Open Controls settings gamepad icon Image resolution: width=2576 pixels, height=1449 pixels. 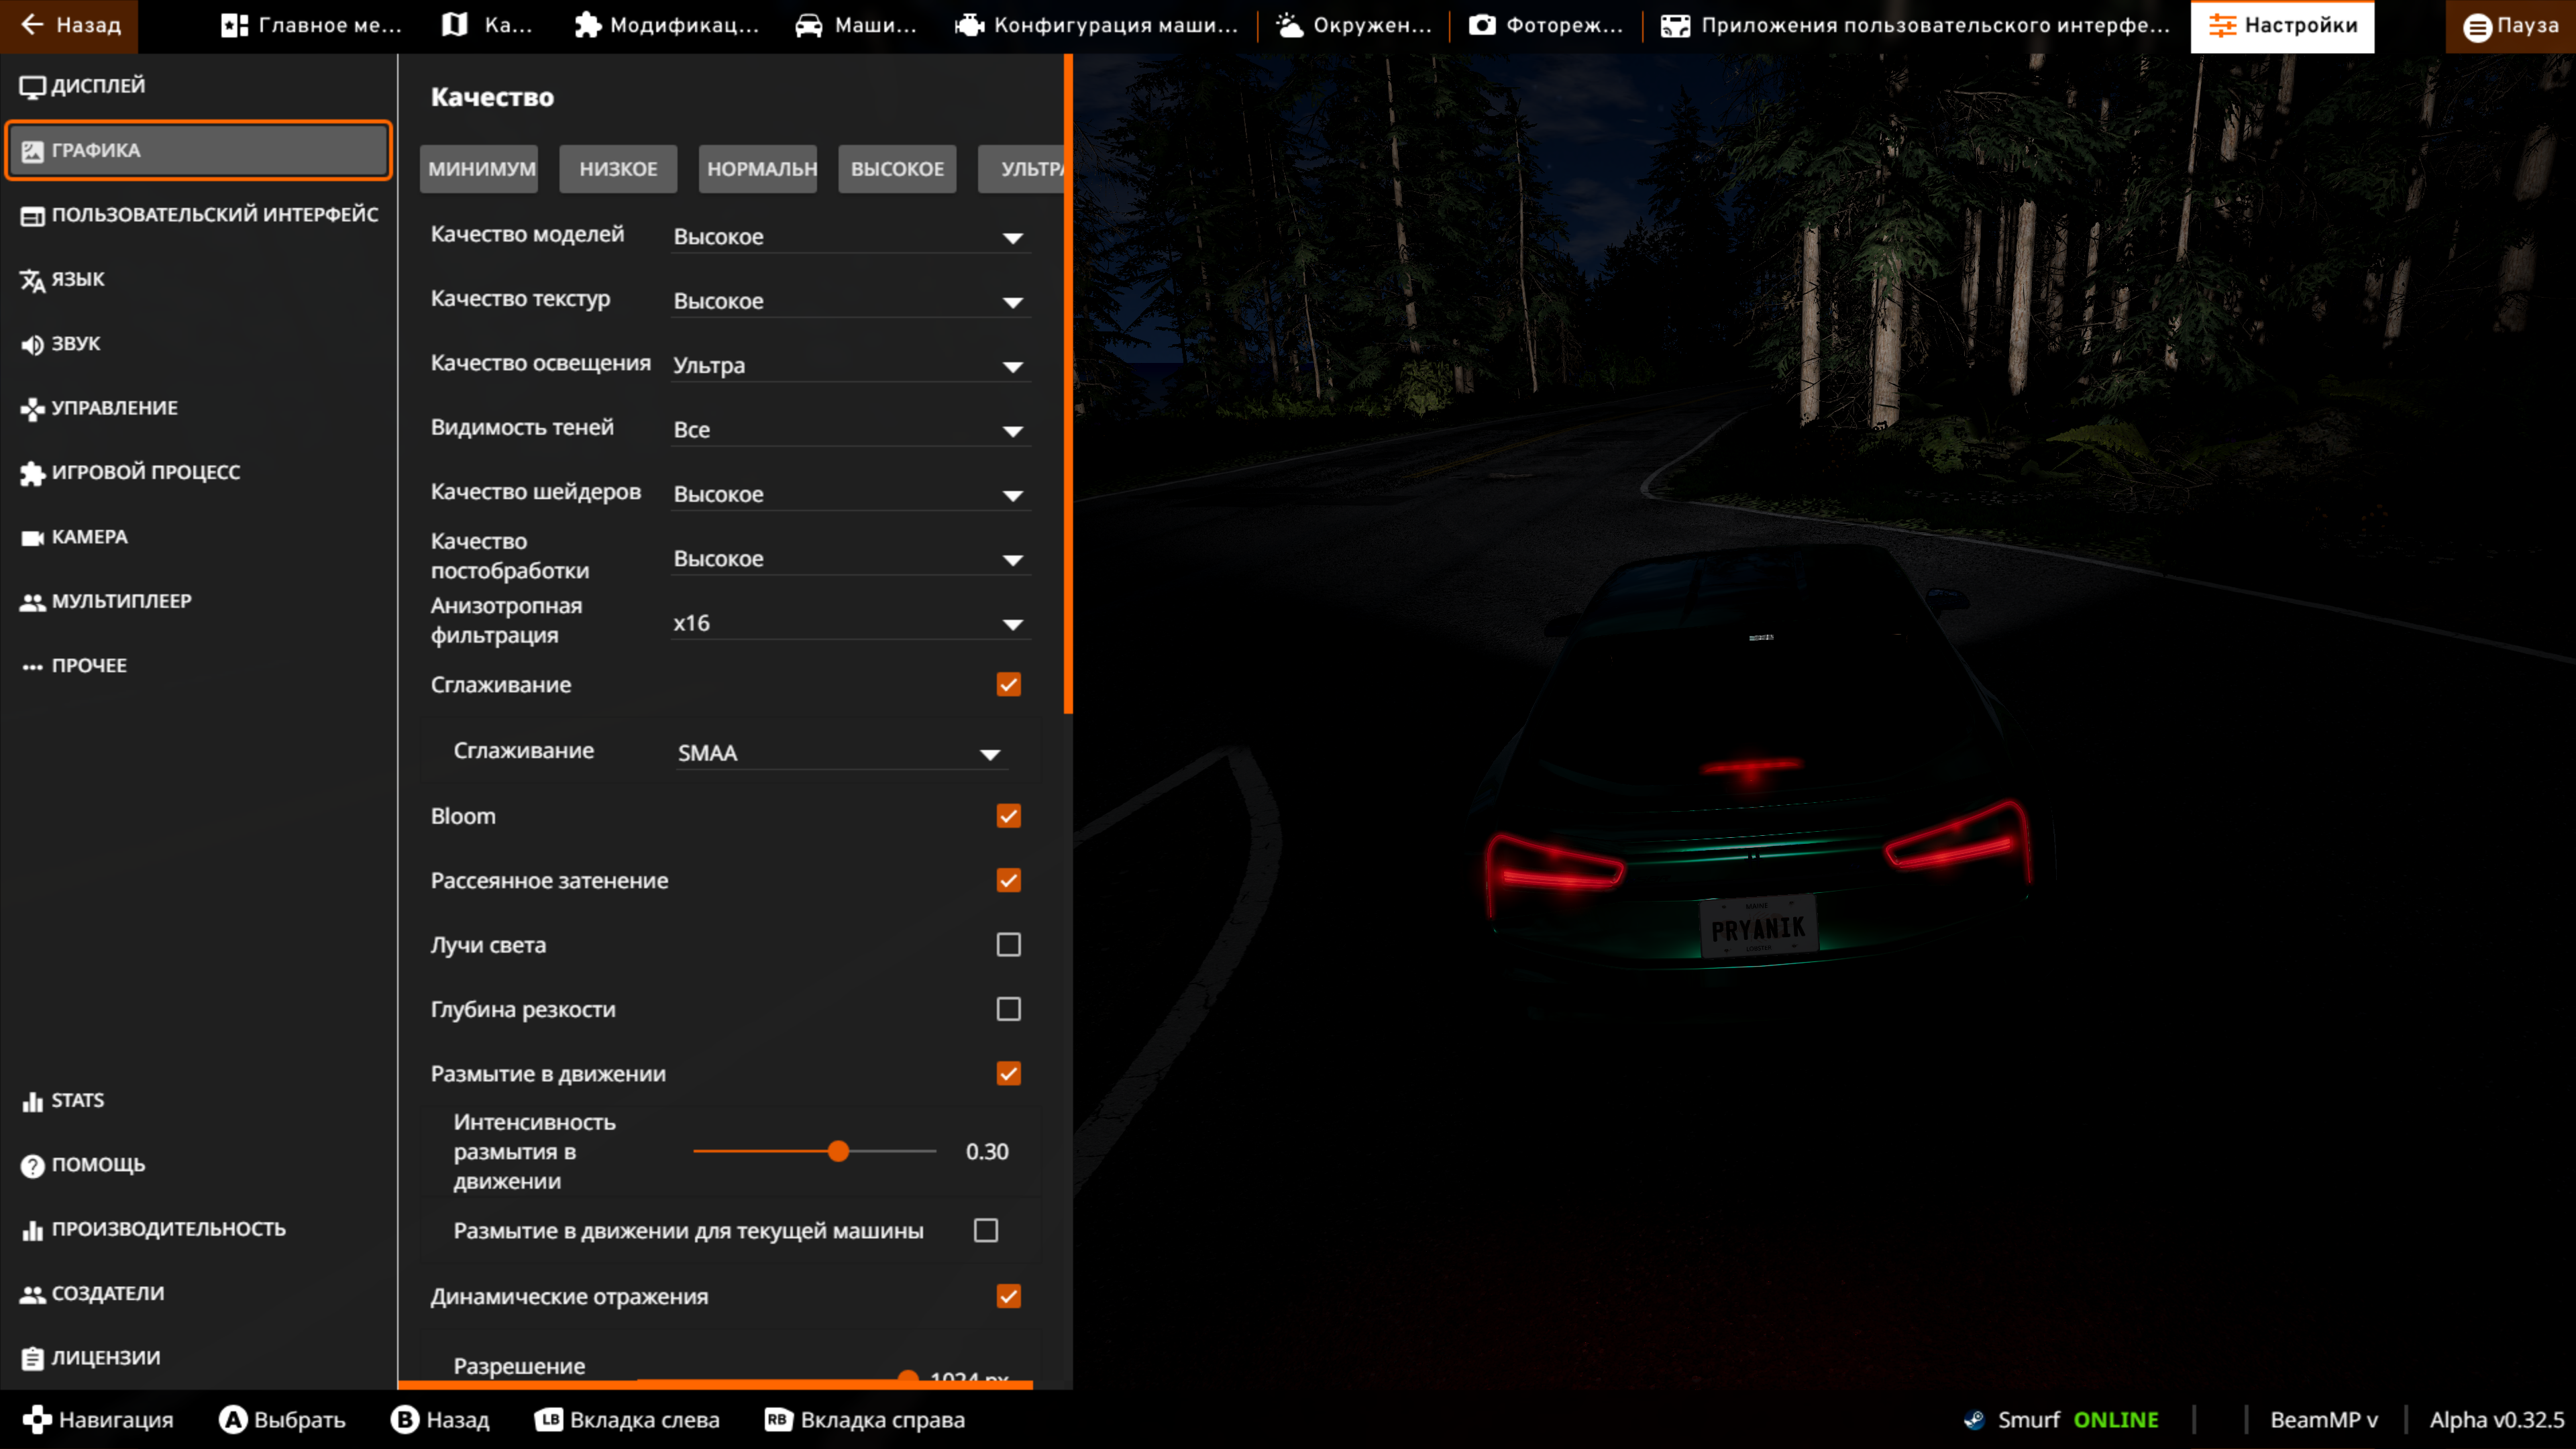coord(32,409)
